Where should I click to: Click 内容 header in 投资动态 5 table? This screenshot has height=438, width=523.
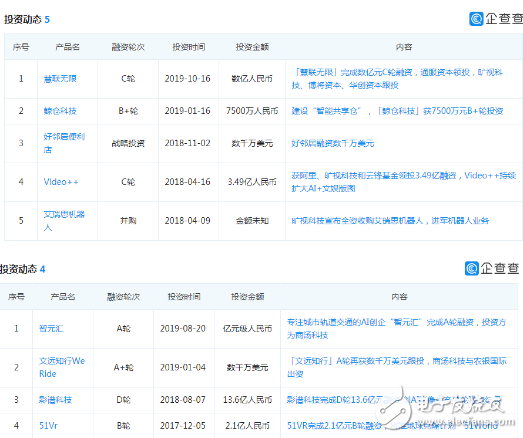point(404,47)
